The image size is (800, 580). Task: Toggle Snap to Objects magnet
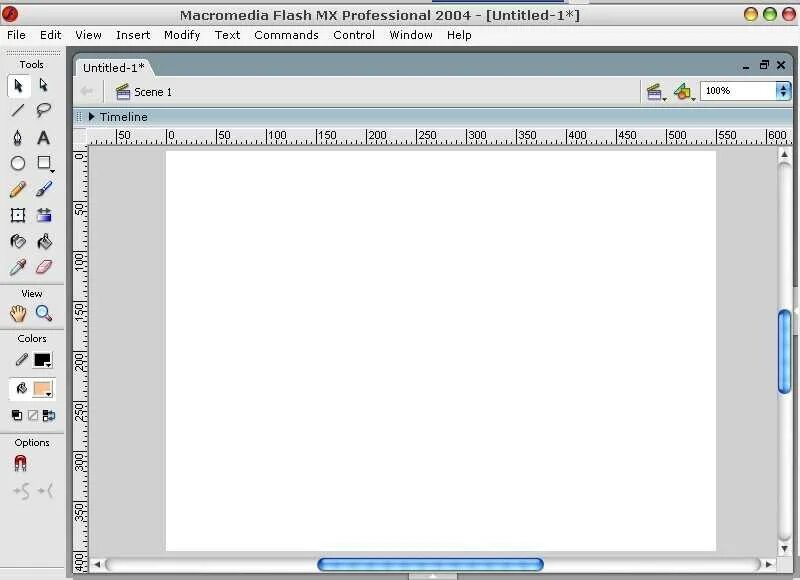click(20, 463)
